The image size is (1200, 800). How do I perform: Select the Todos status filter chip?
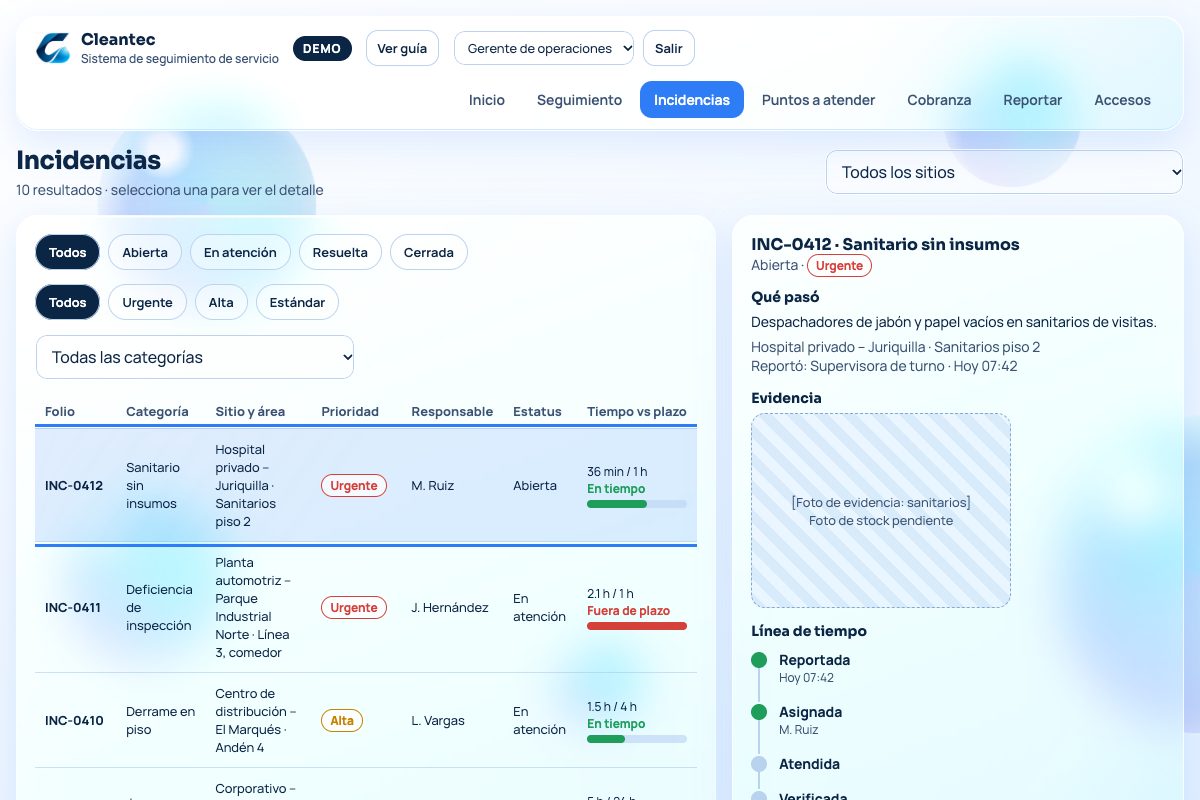pyautogui.click(x=68, y=252)
